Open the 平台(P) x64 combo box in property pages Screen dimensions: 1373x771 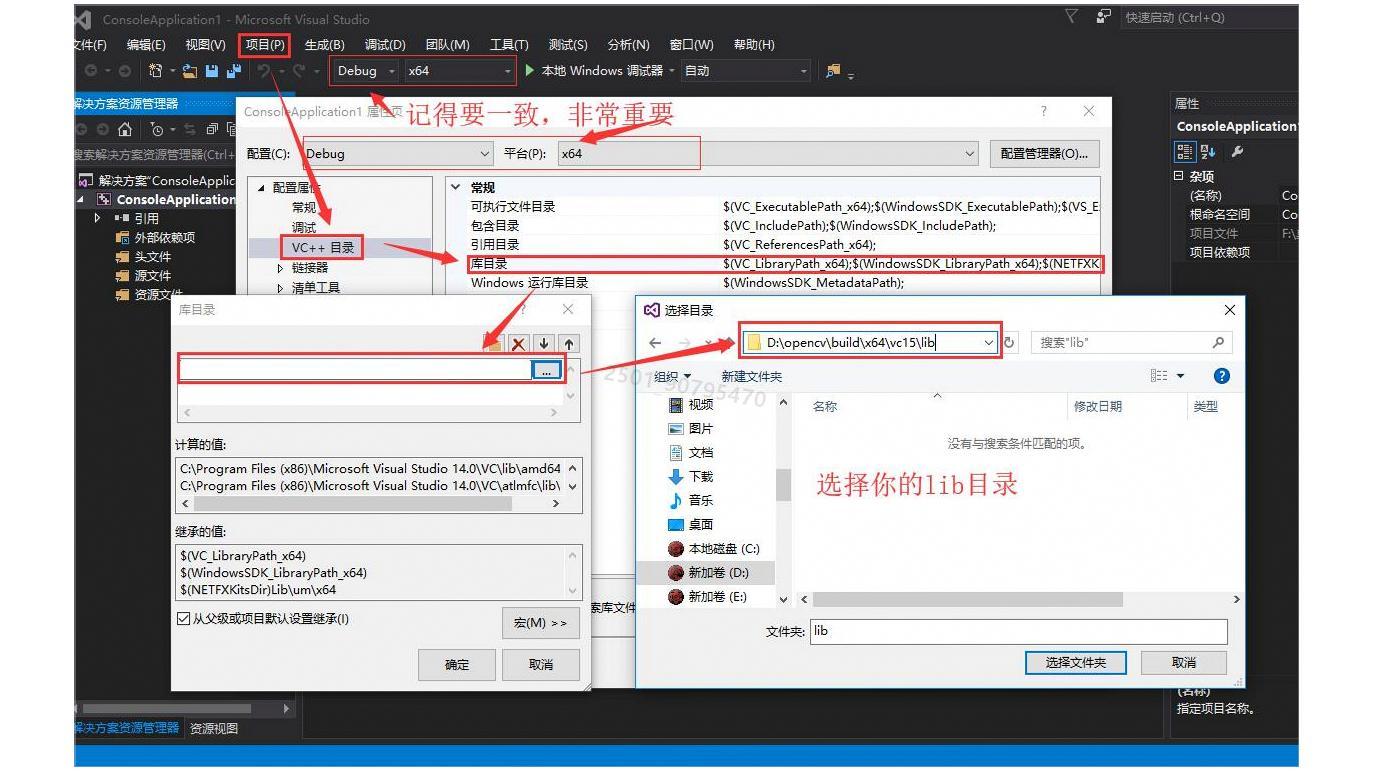(x=767, y=154)
